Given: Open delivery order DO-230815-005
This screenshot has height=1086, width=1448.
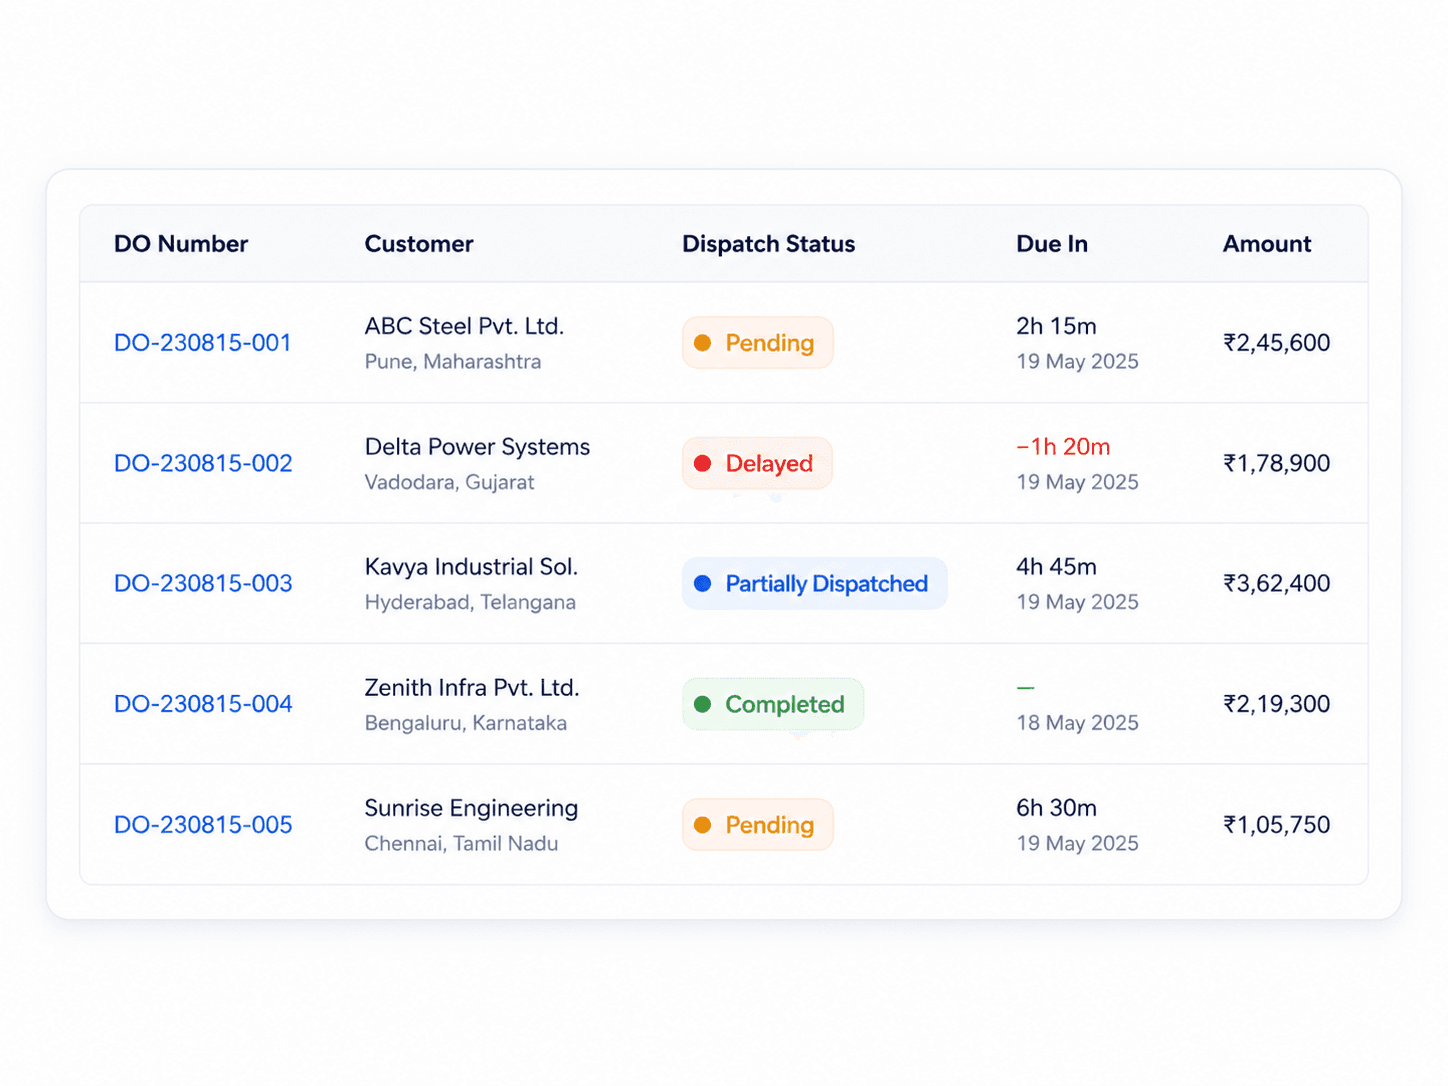Looking at the screenshot, I should [x=203, y=825].
